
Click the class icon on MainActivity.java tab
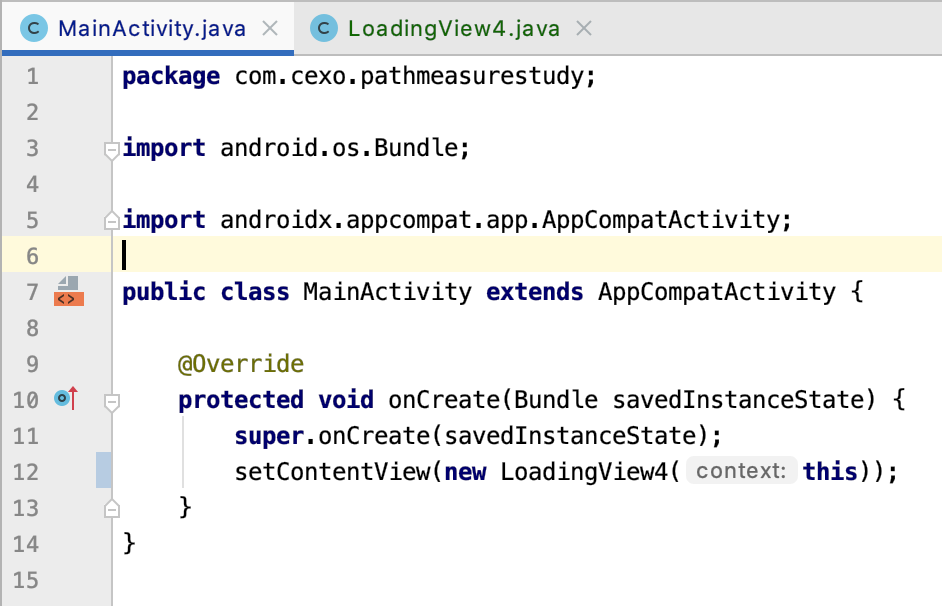(34, 28)
